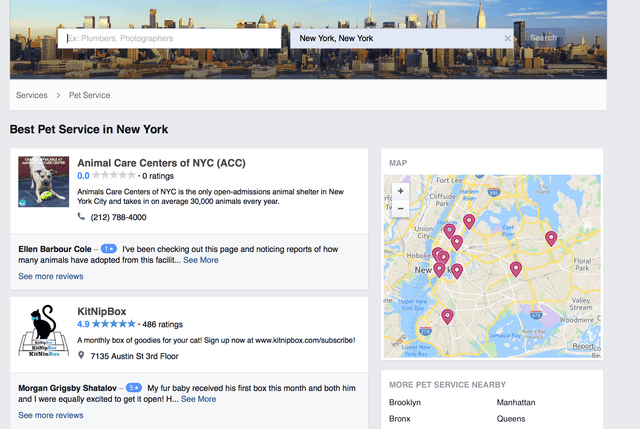Click the southern map pin near Upper New York Bay
The height and width of the screenshot is (429, 640).
coord(447,316)
